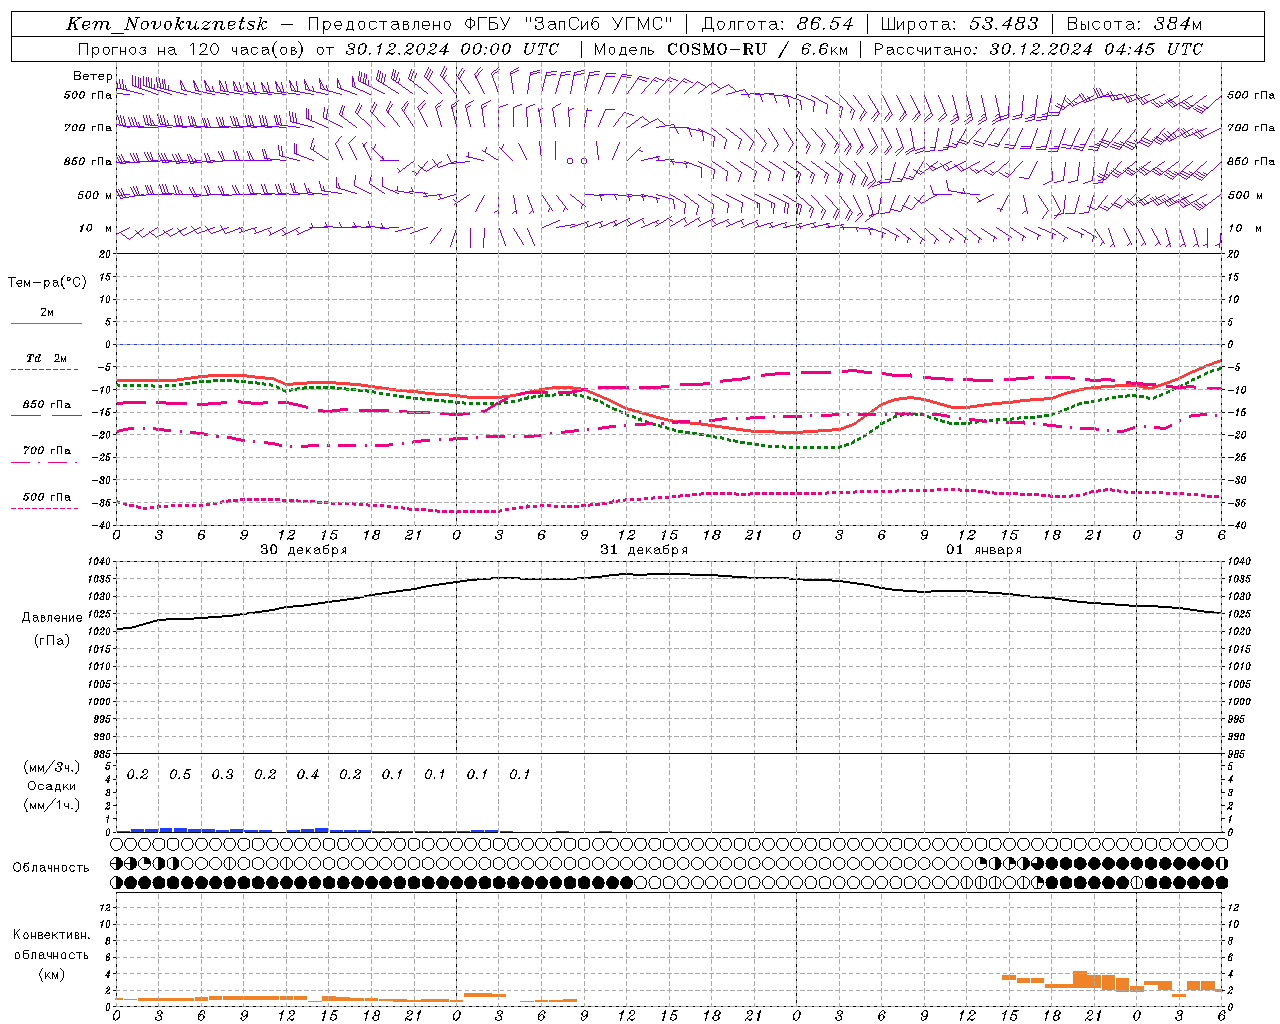Viewport: 1280px width, 1024px height.
Task: Click the 0.5 precipitation amount value
Action: pyautogui.click(x=180, y=775)
